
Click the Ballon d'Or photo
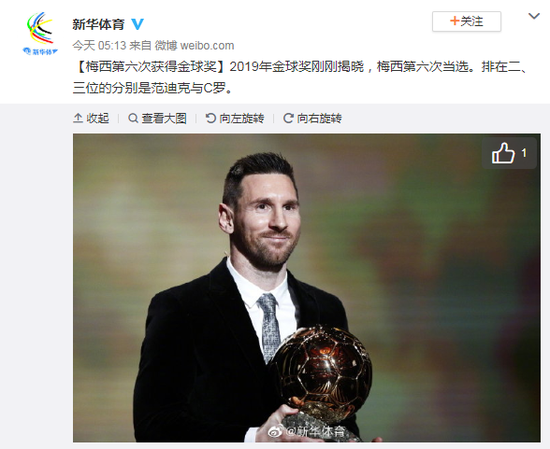click(x=307, y=287)
